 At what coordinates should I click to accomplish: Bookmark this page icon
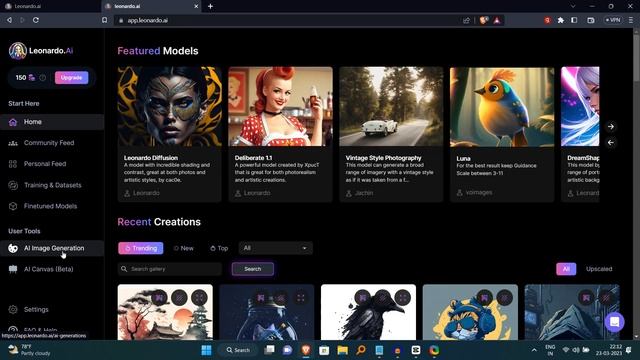tap(104, 20)
